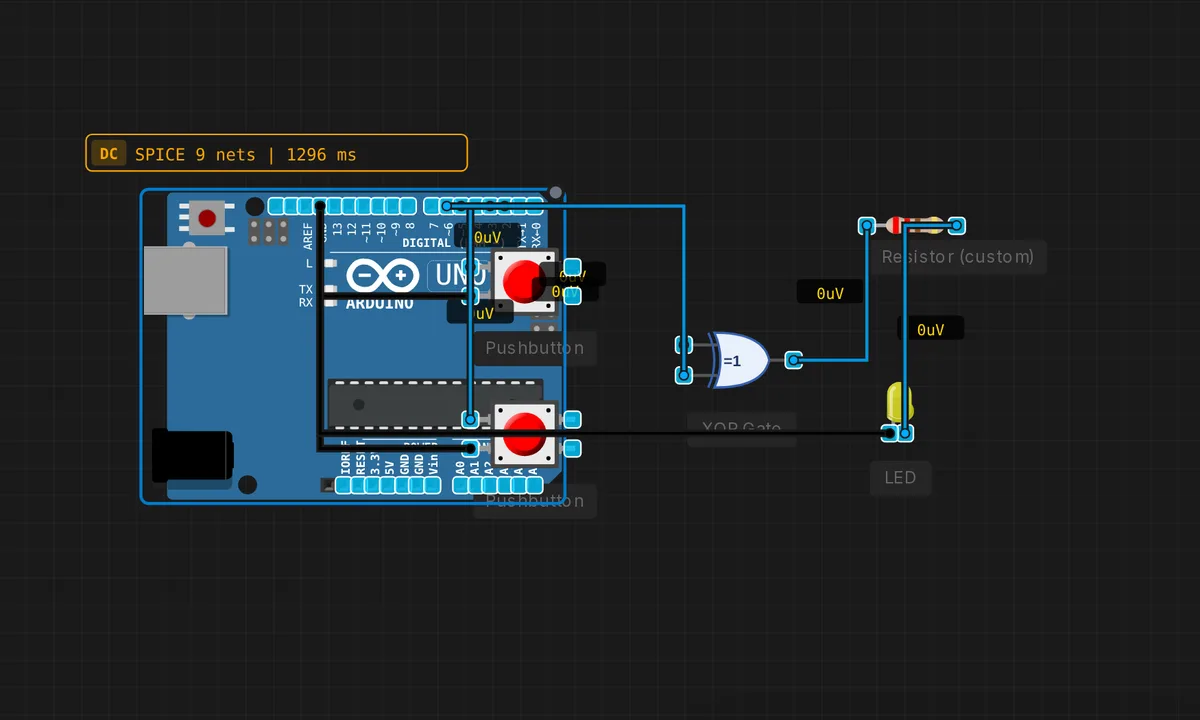Click the red reset button on the Arduino
Viewport: 1200px width, 720px height.
coord(208,217)
